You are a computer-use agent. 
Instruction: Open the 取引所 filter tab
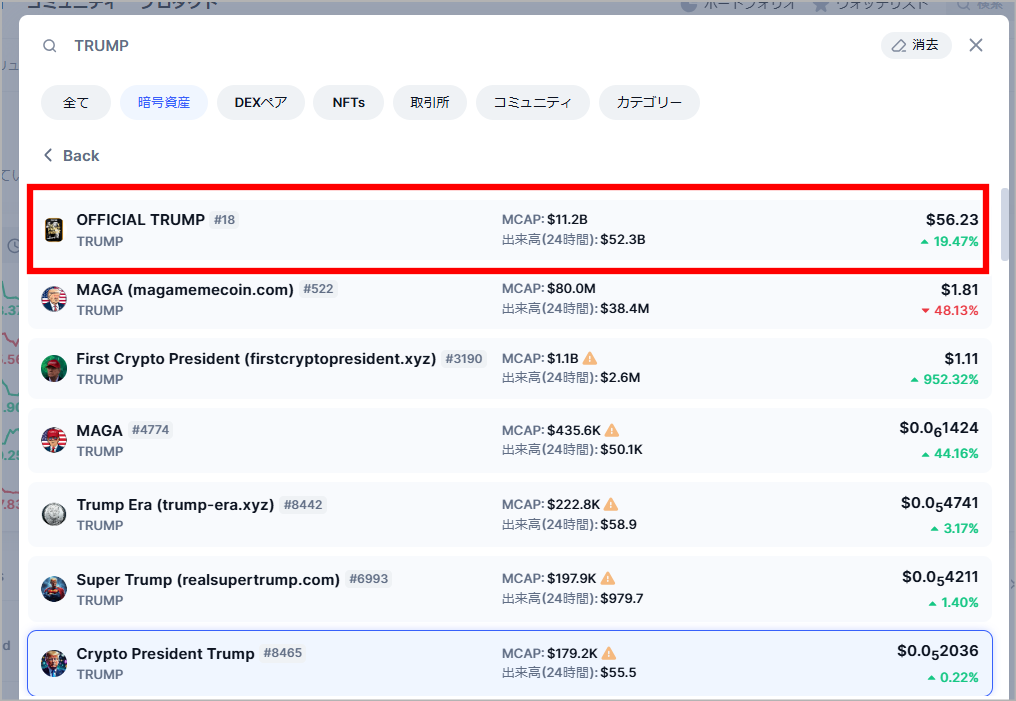coord(430,102)
